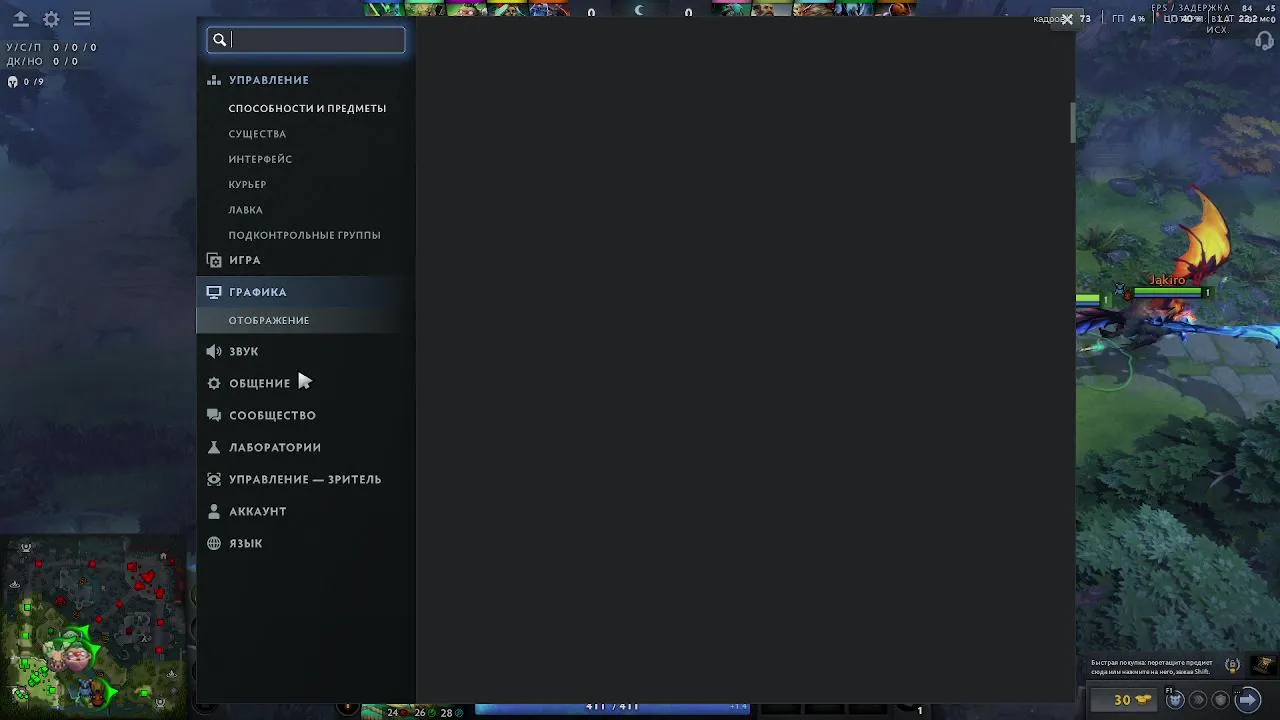Click the monitor icon beside Графика
This screenshot has width=1280, height=720.
pyautogui.click(x=214, y=292)
